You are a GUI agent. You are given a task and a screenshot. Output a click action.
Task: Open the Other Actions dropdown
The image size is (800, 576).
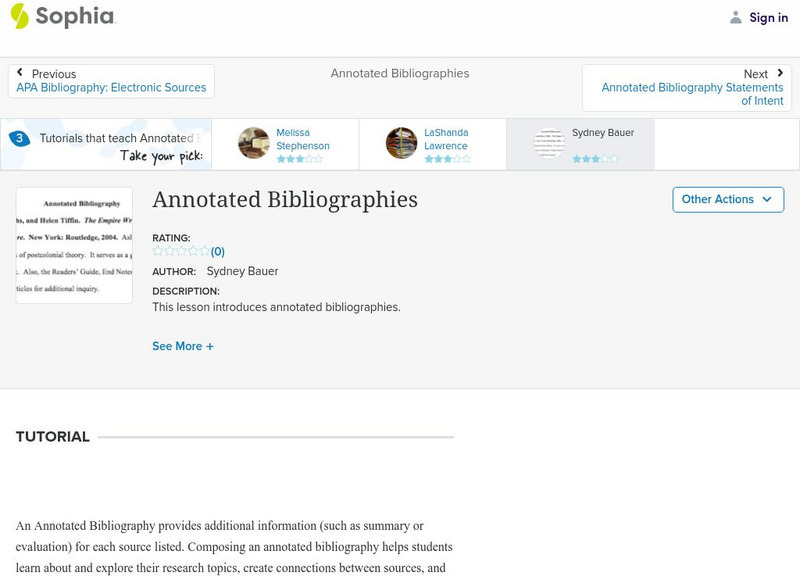coord(727,199)
